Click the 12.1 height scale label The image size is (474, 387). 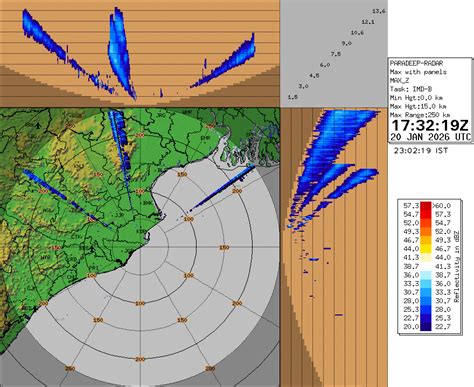[x=368, y=22]
